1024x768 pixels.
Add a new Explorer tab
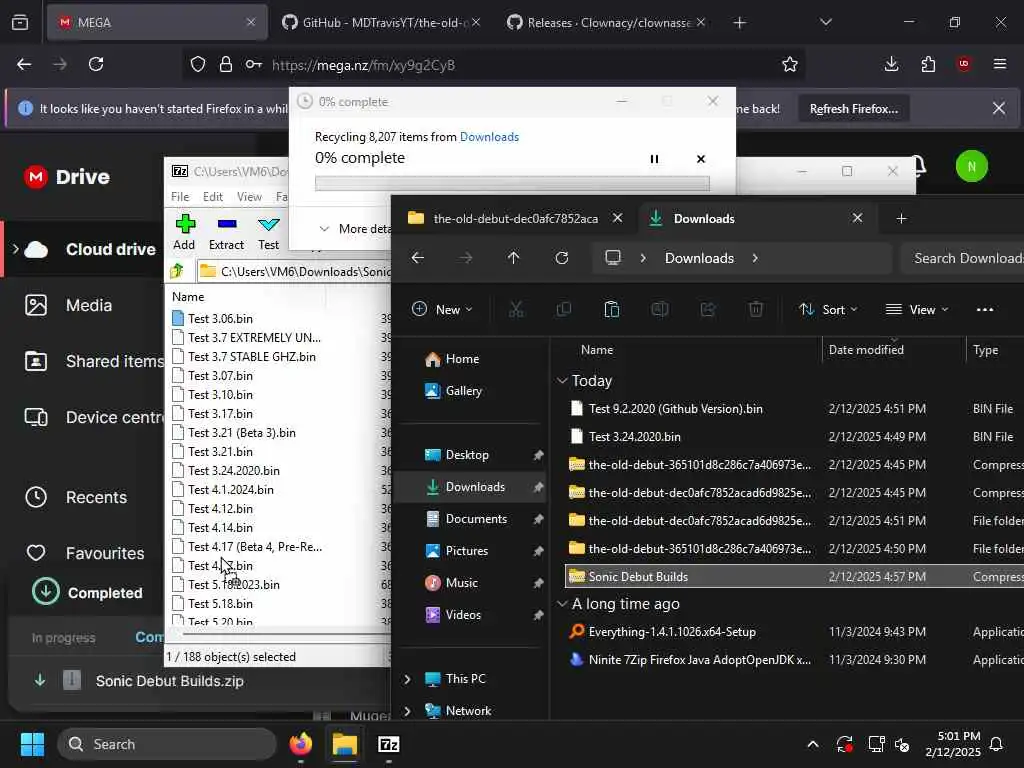[901, 219]
